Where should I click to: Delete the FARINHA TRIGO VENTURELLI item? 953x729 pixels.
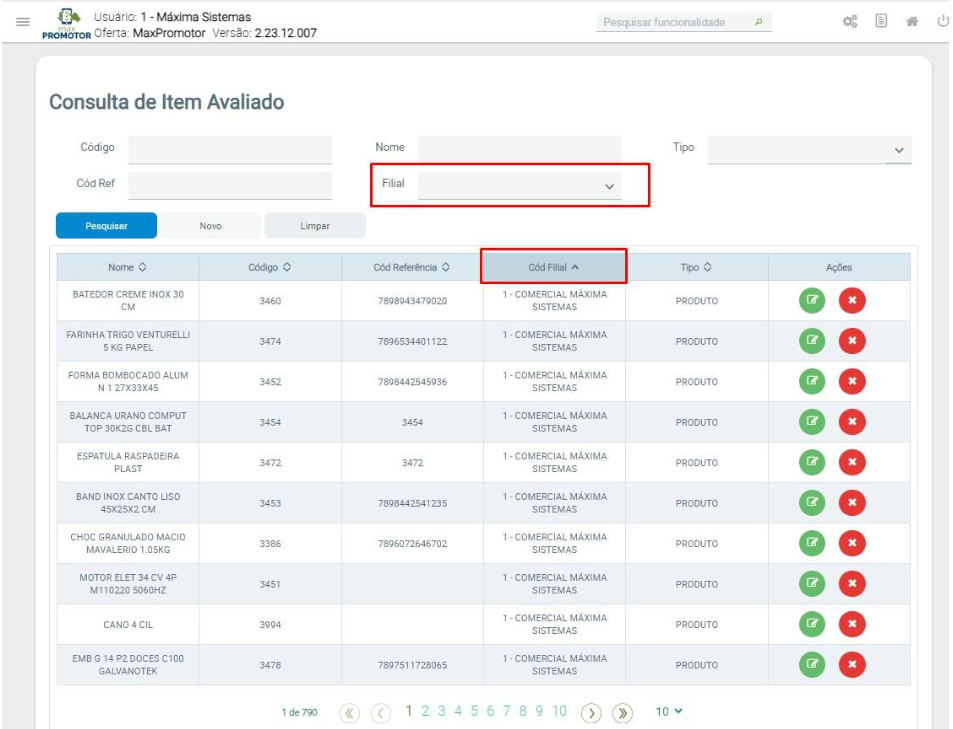pyautogui.click(x=852, y=342)
